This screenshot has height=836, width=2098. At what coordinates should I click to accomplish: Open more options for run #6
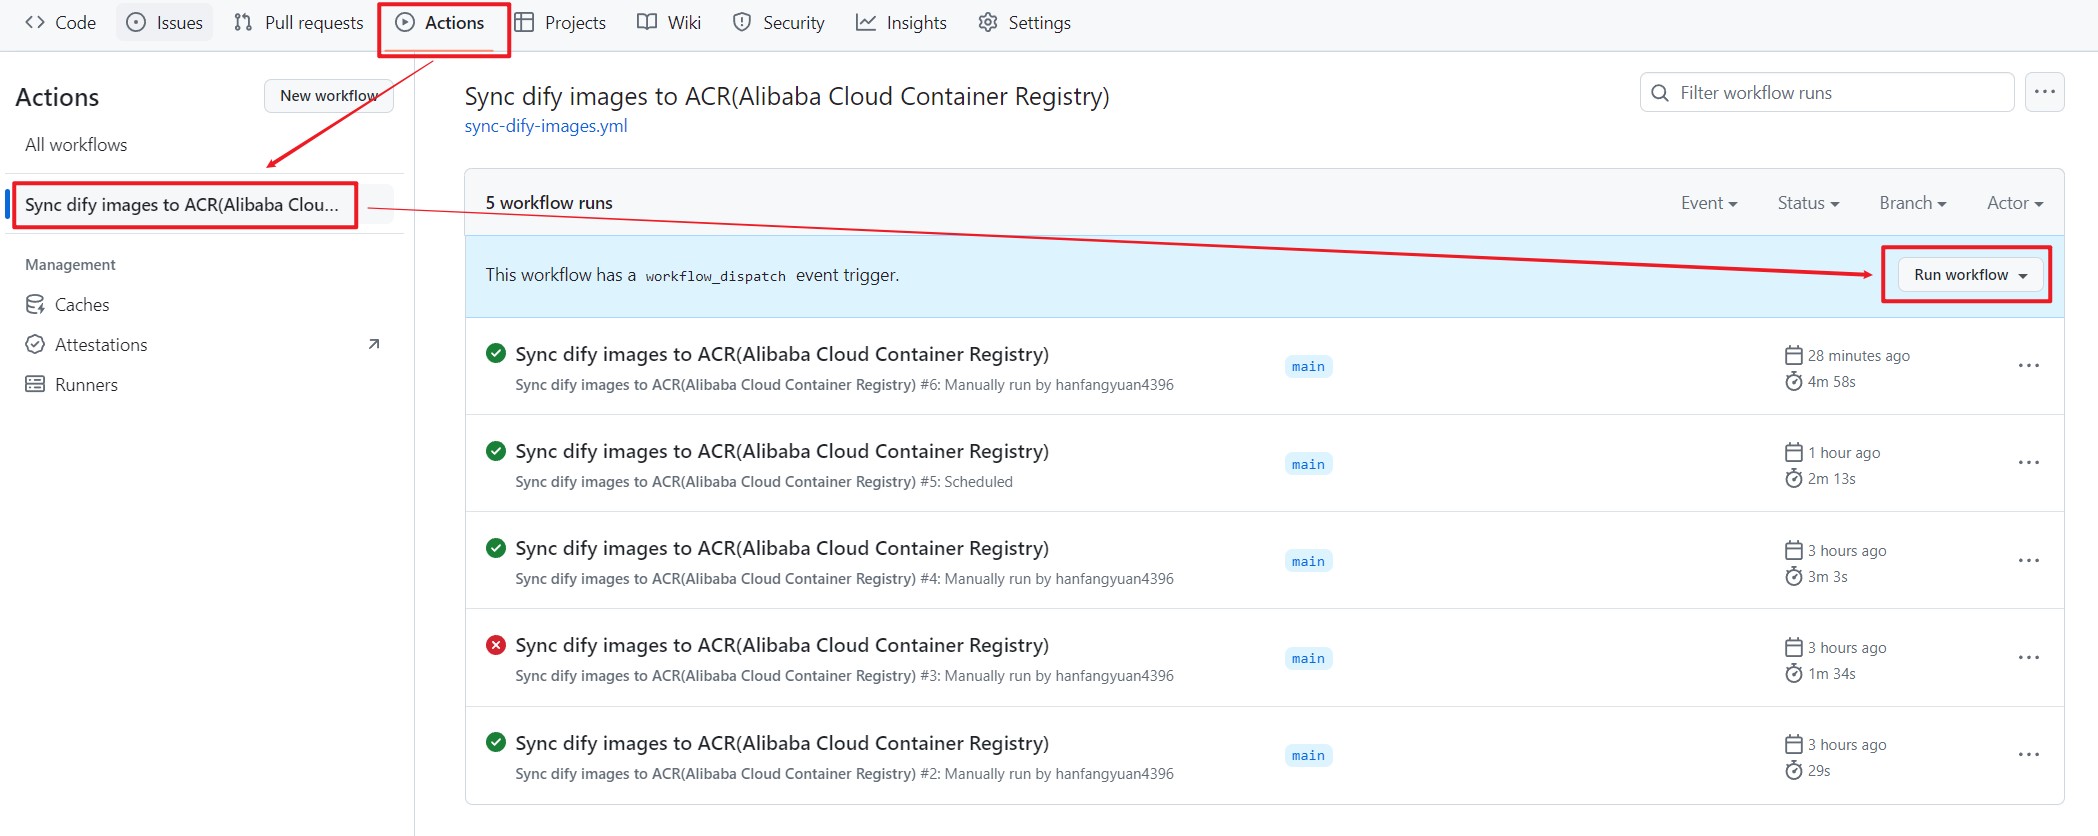2029,366
